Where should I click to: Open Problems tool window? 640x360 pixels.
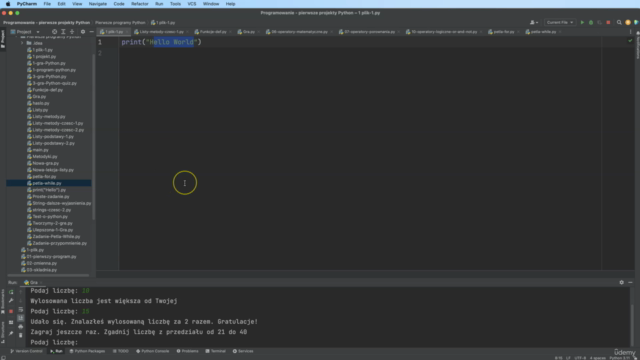click(187, 351)
